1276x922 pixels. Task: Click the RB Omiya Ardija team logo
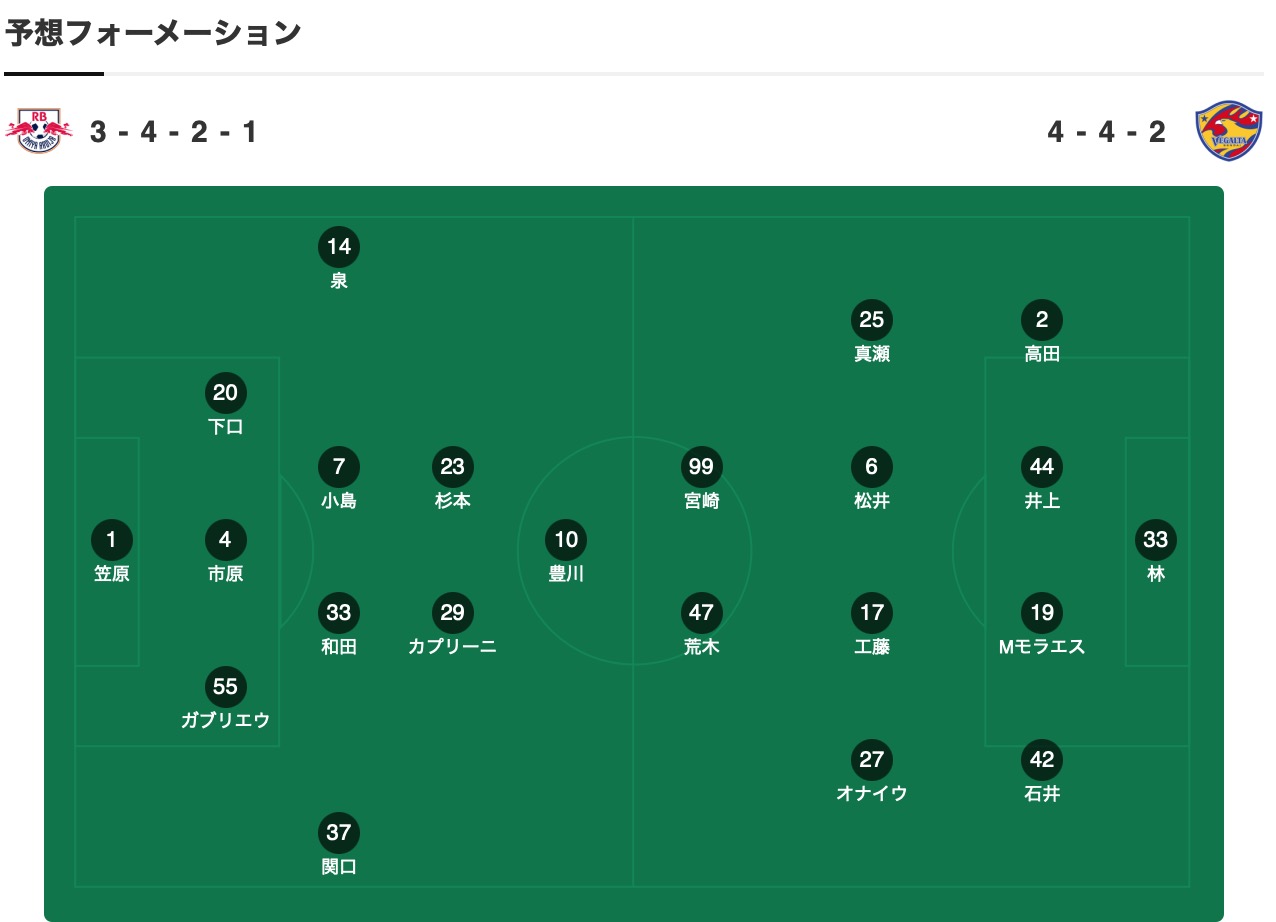(39, 131)
